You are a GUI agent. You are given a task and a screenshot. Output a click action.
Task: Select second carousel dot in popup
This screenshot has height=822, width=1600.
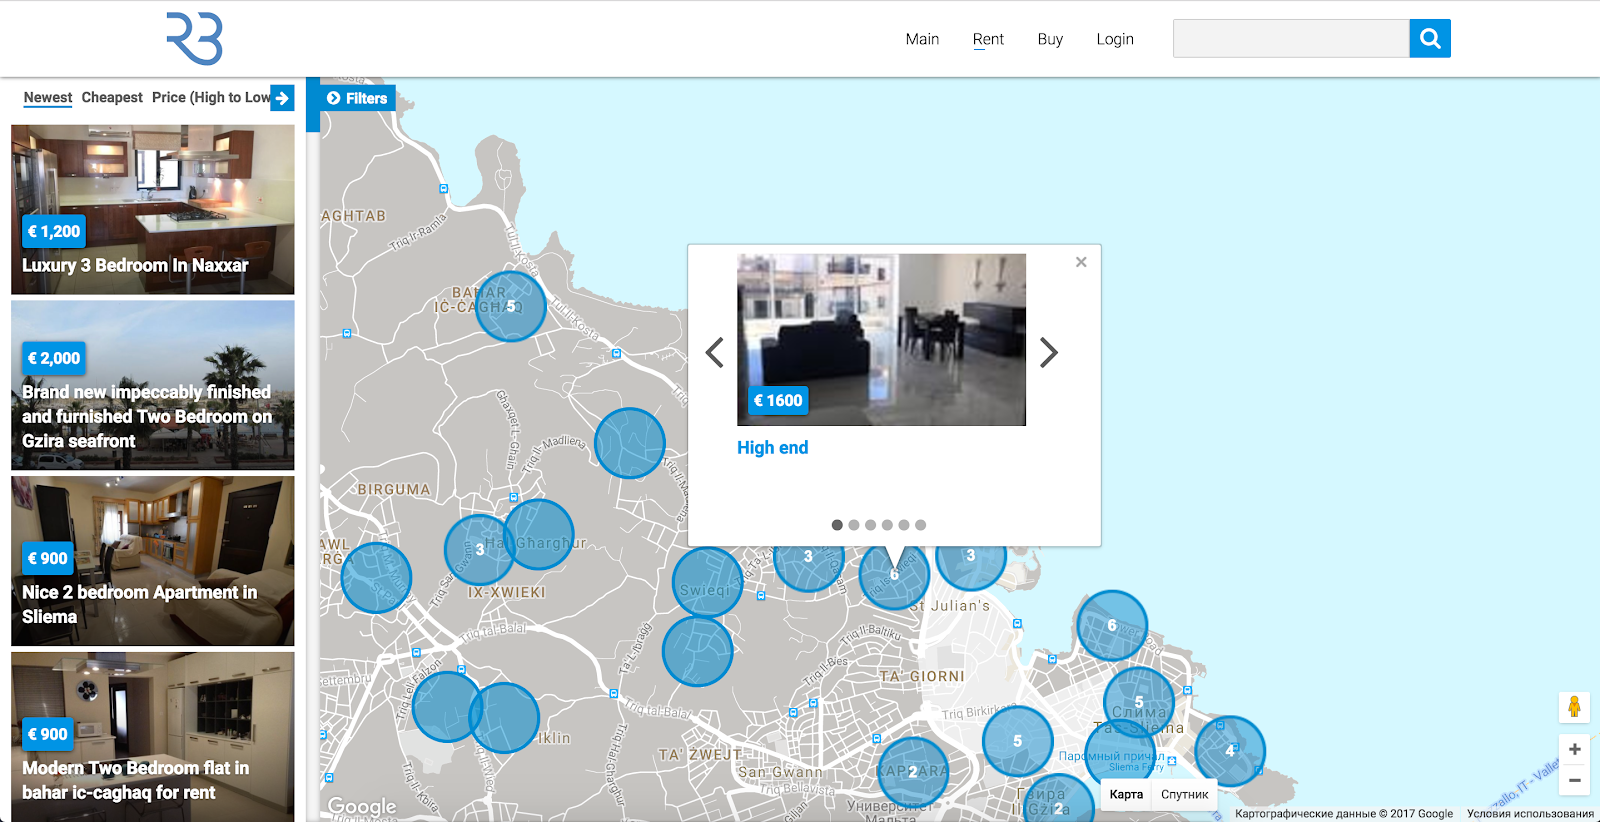(854, 525)
